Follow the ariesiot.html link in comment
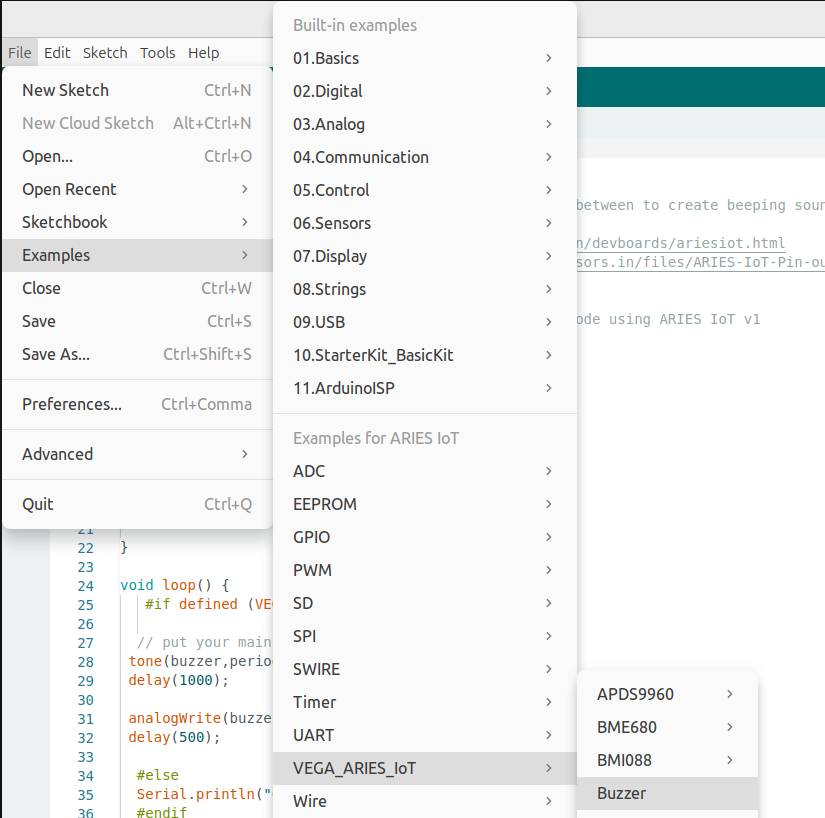 [681, 243]
